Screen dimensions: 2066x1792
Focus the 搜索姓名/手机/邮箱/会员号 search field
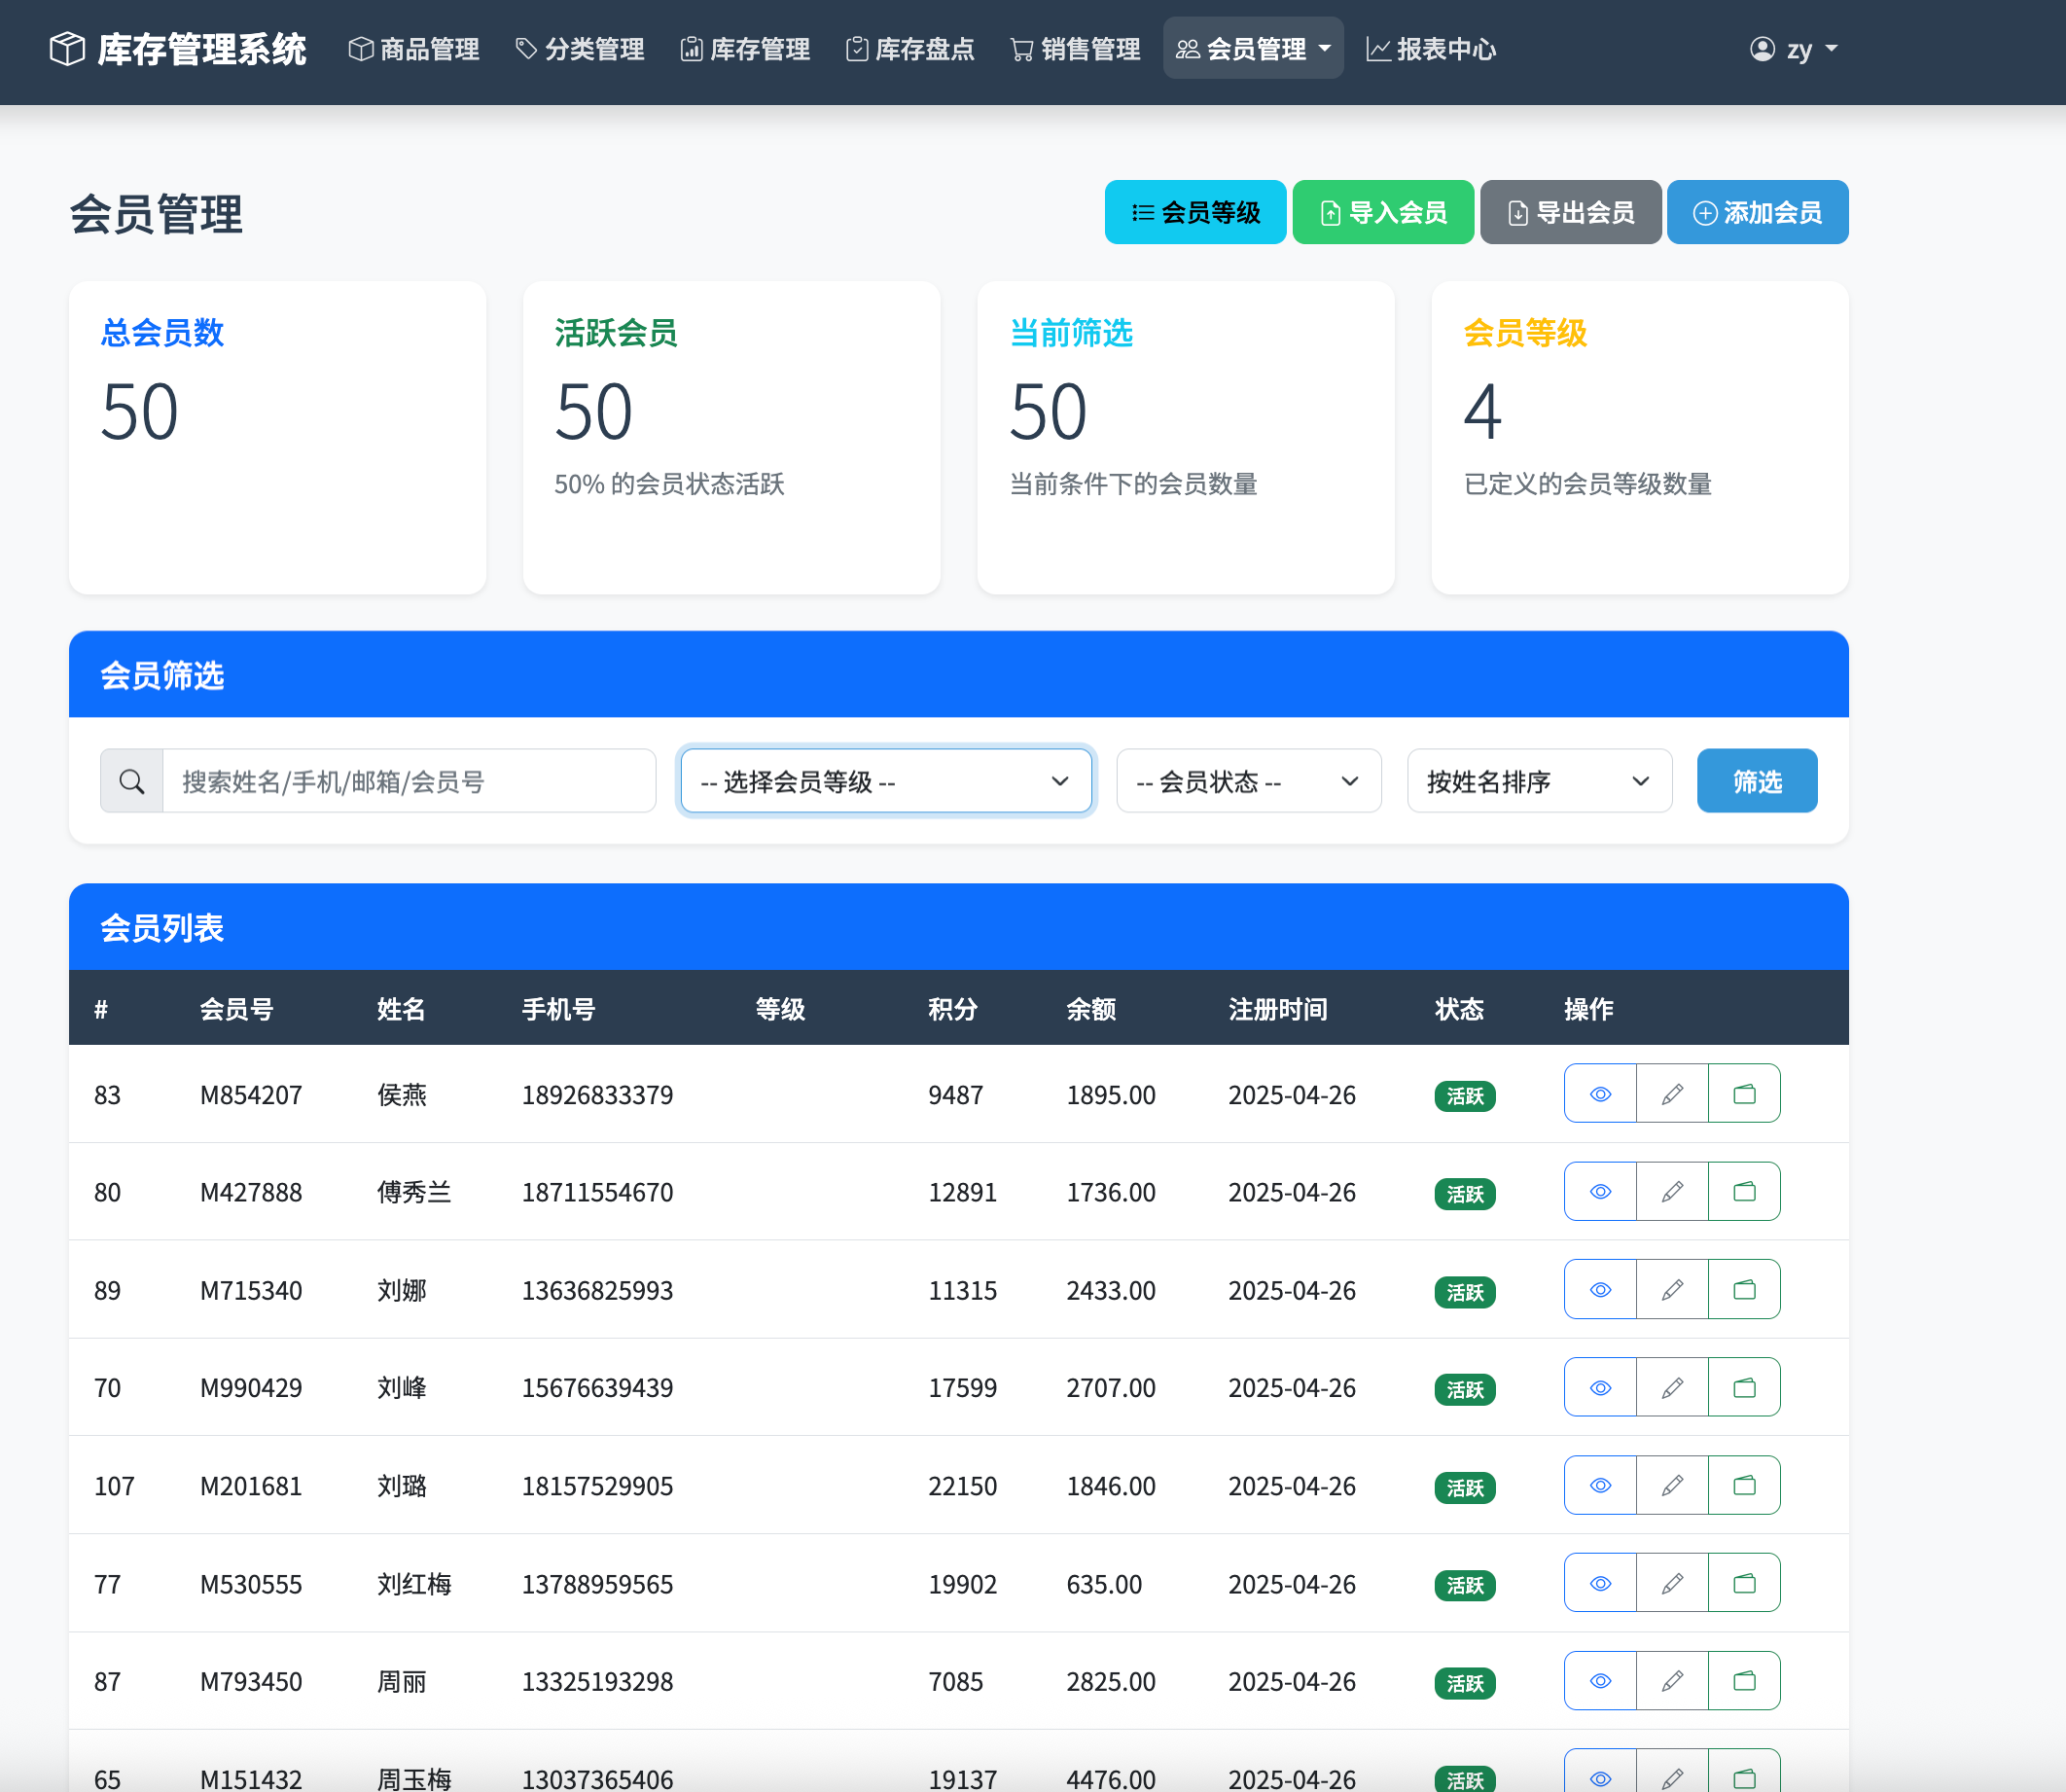pos(408,781)
